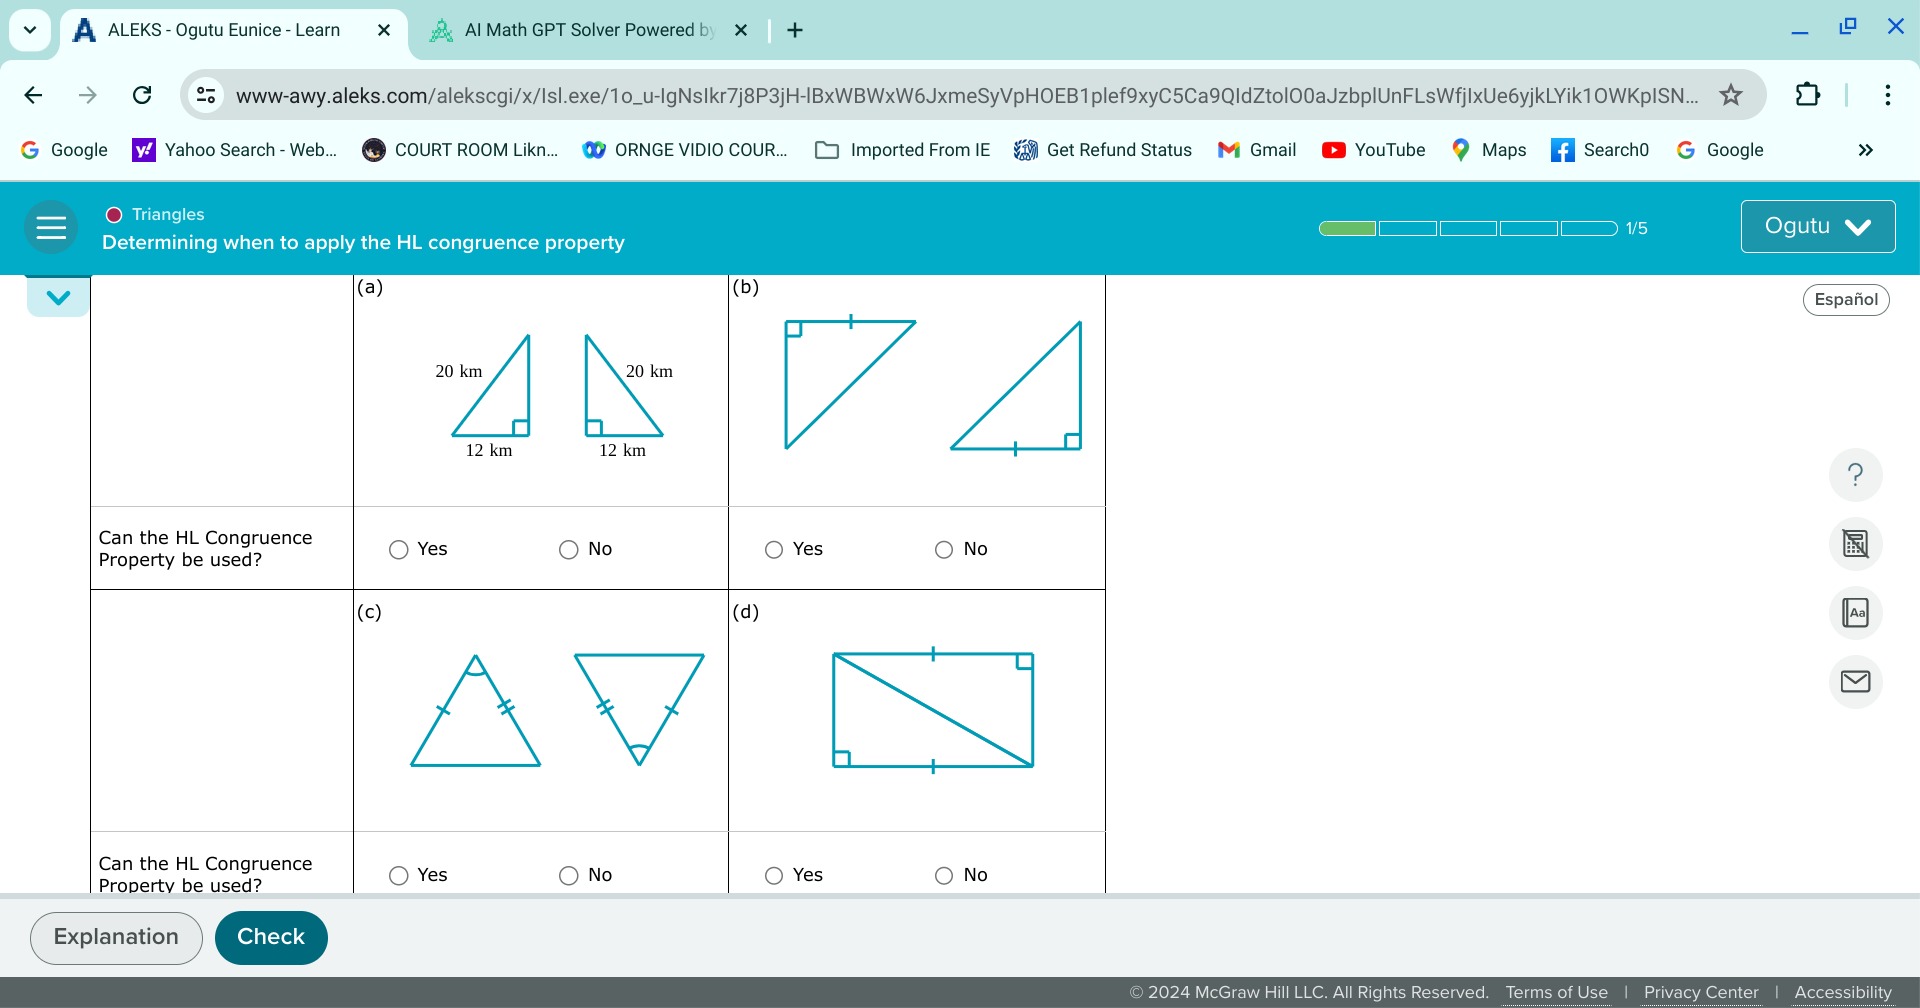Image resolution: width=1920 pixels, height=1008 pixels.
Task: Open Imported From IE bookmarks folder
Action: pyautogui.click(x=903, y=150)
